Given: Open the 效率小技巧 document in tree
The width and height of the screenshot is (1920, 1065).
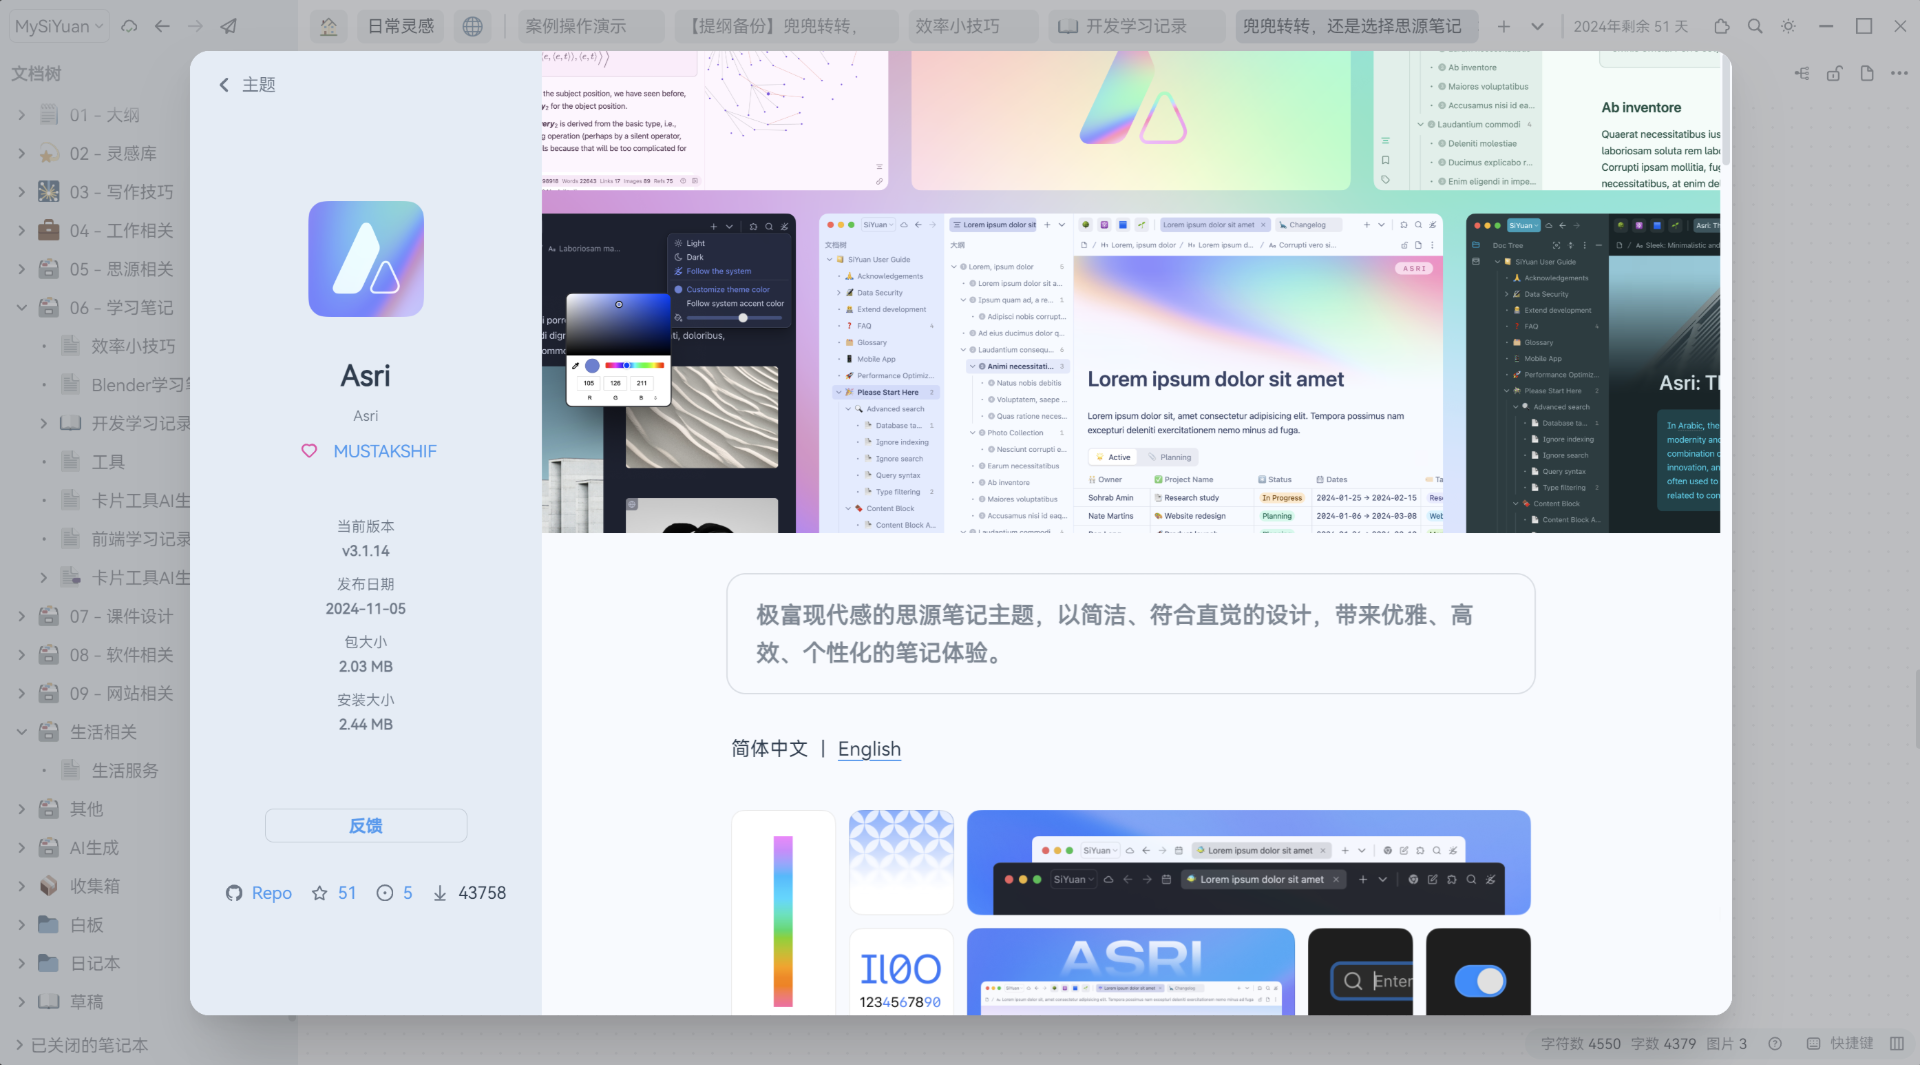Looking at the screenshot, I should click(133, 346).
